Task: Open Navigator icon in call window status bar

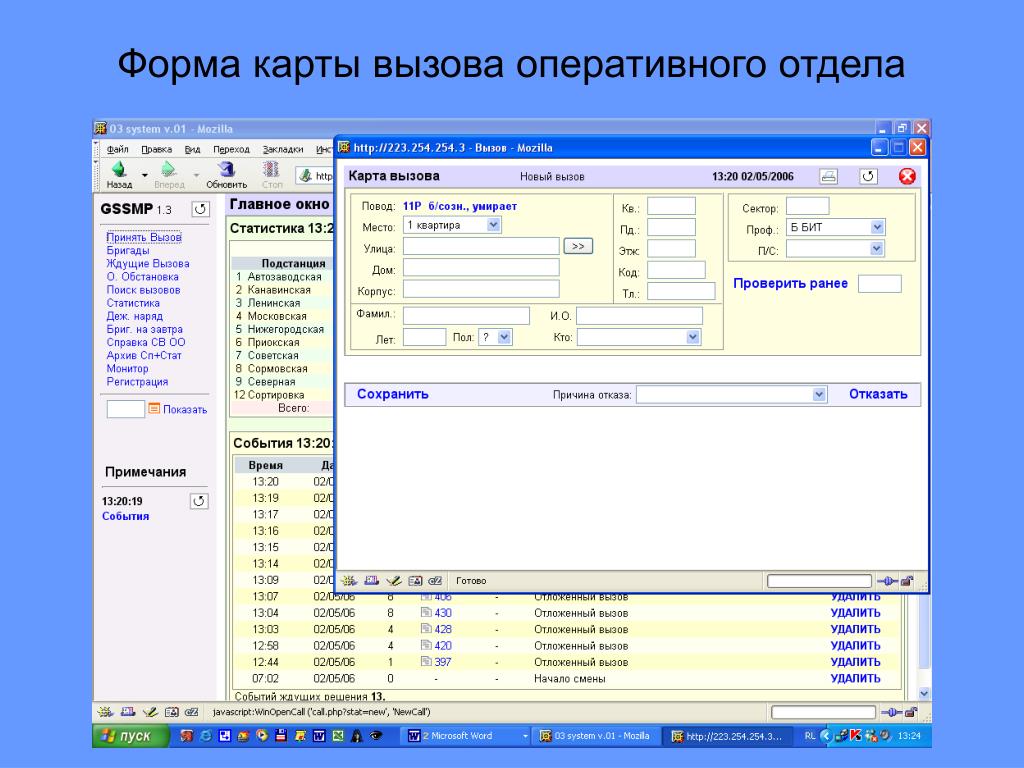Action: coord(349,581)
